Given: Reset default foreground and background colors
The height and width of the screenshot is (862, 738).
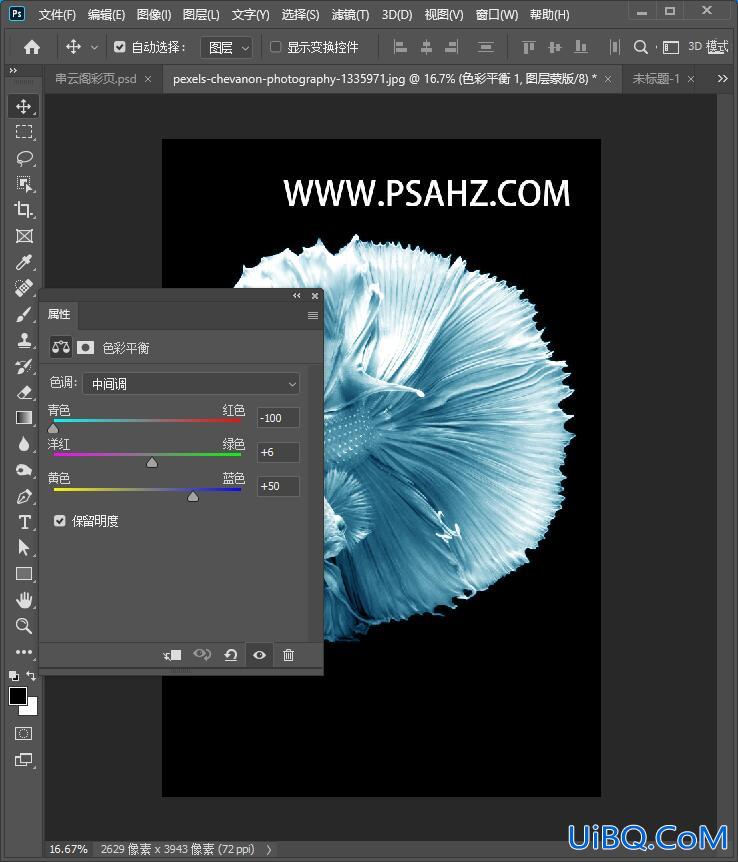Looking at the screenshot, I should (14, 676).
